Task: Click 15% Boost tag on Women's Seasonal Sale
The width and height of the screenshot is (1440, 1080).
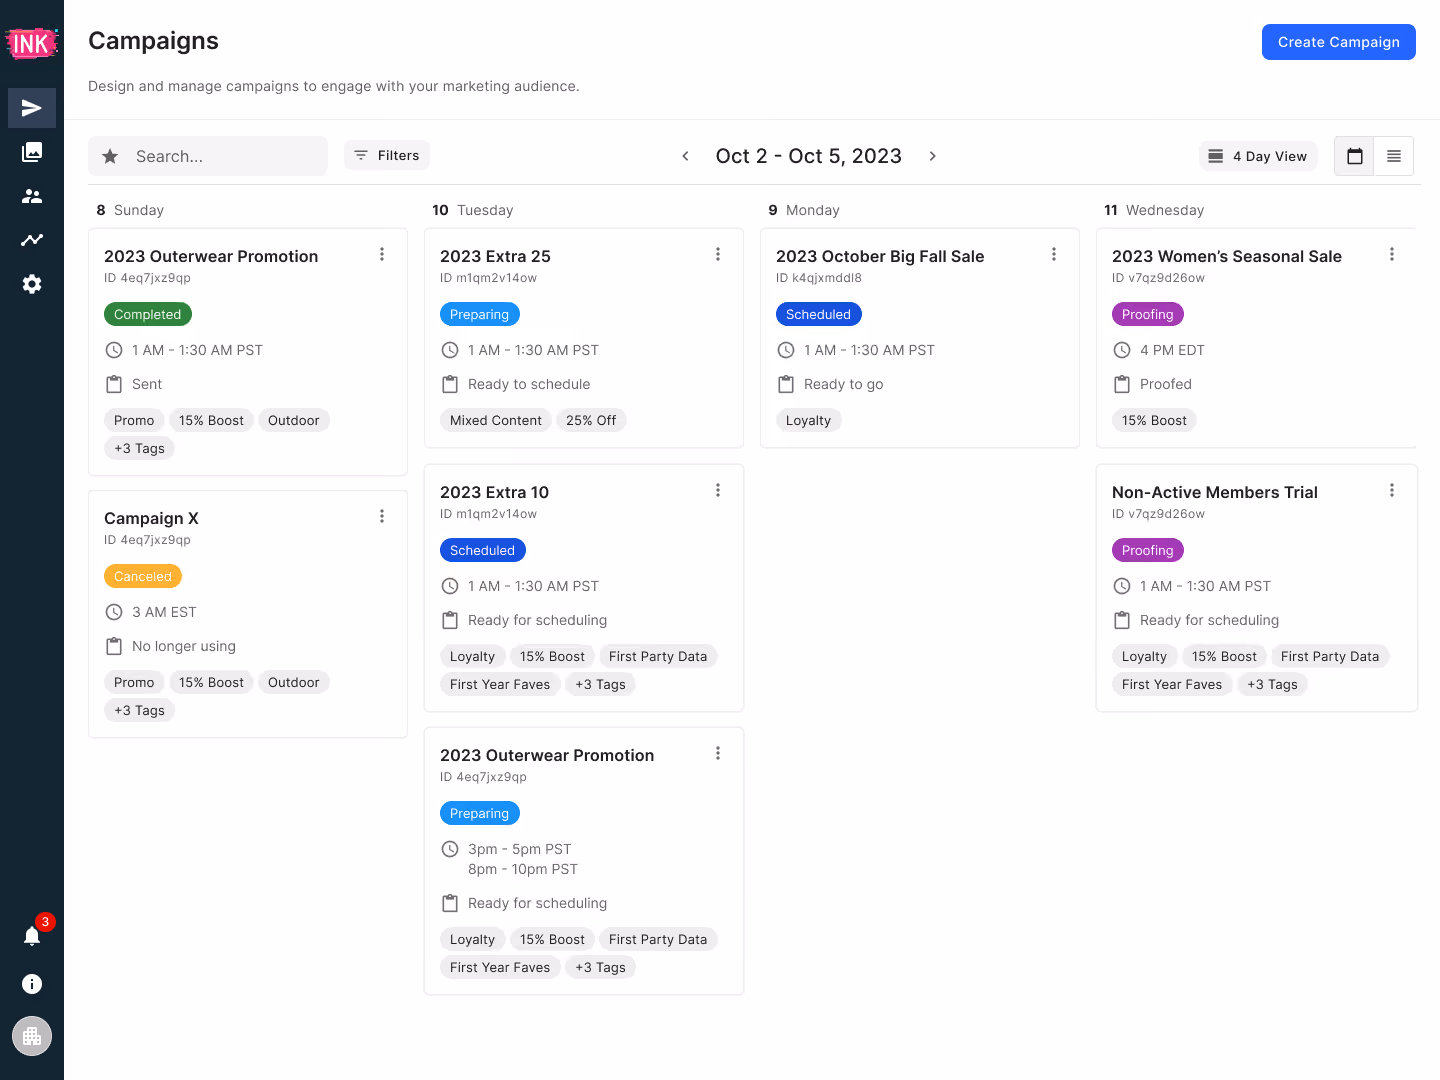Action: (1155, 420)
